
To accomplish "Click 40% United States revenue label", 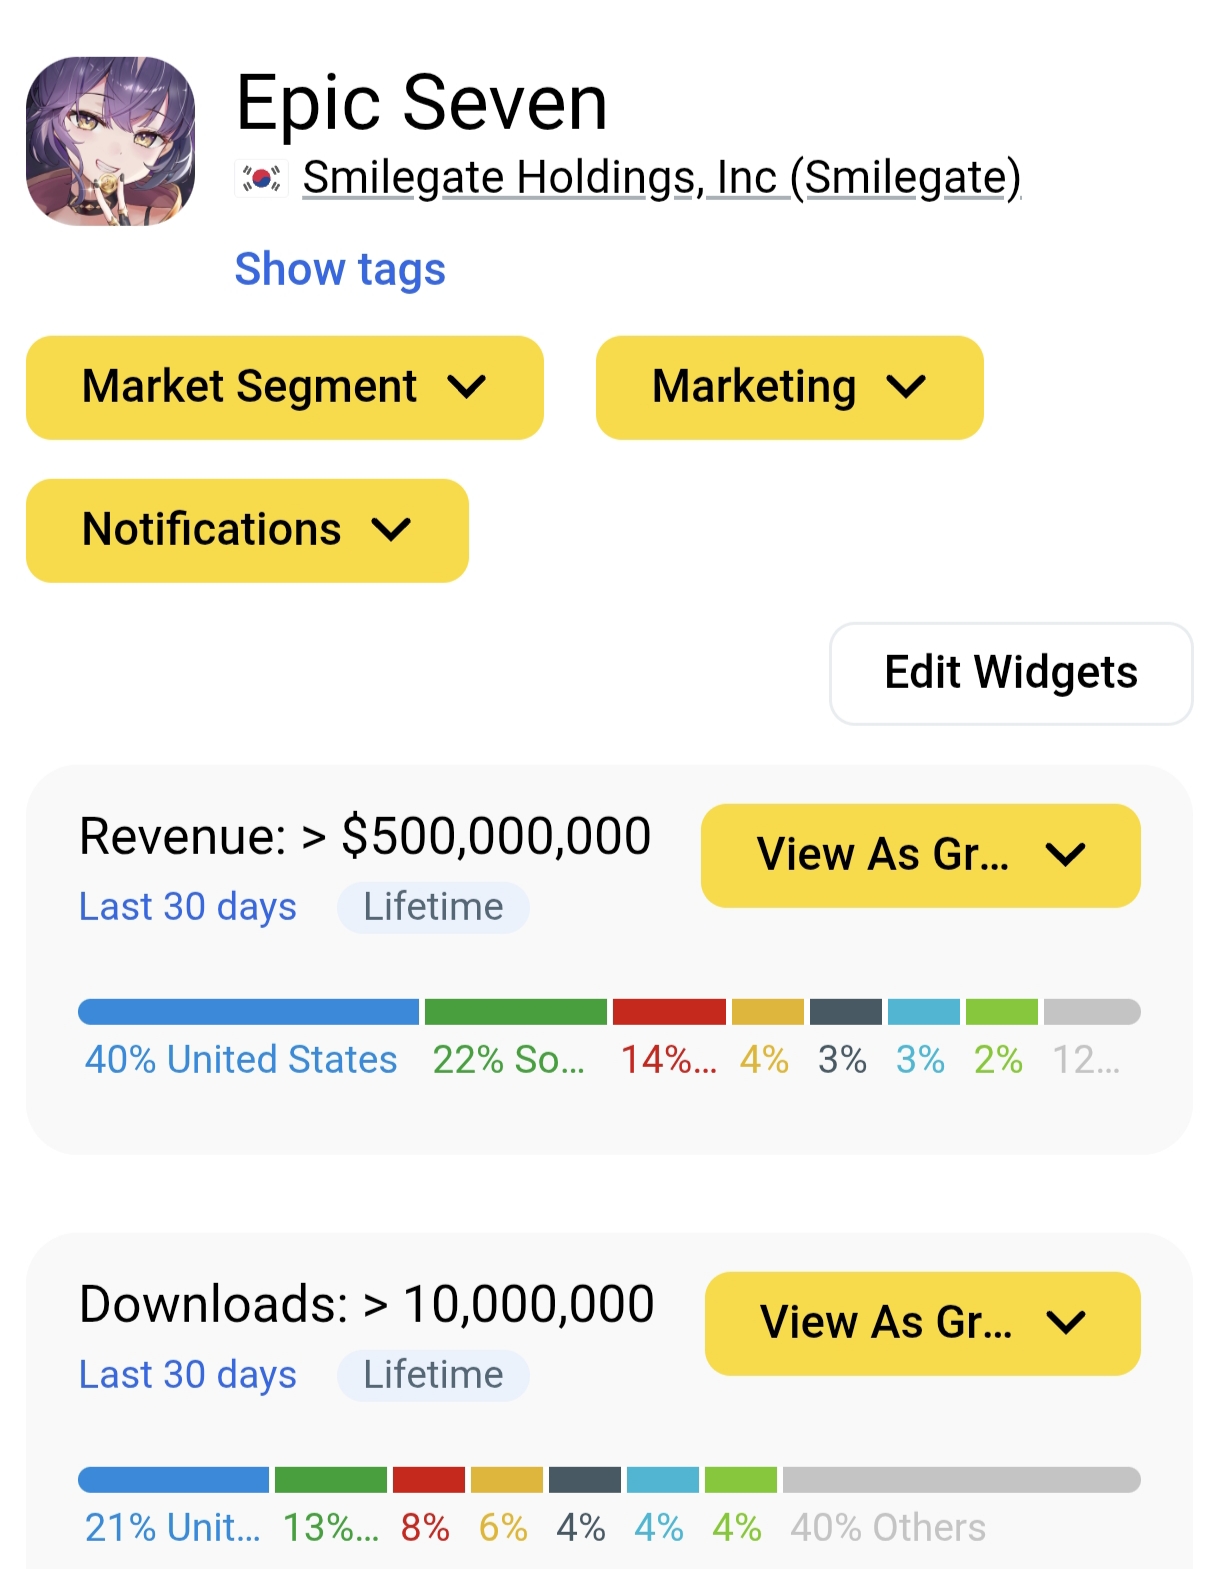I will click(241, 1060).
